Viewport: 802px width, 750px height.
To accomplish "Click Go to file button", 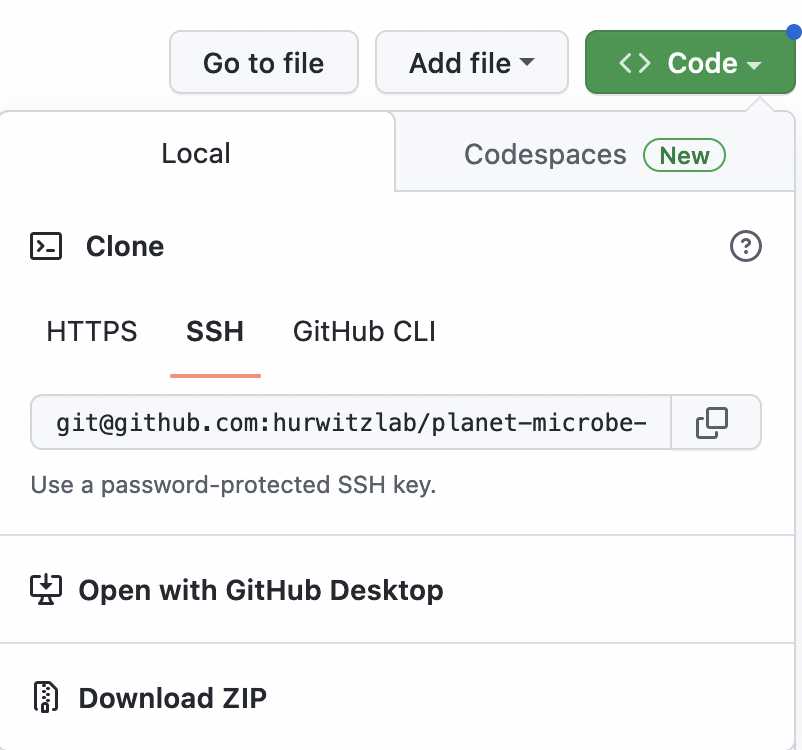I will (263, 62).
